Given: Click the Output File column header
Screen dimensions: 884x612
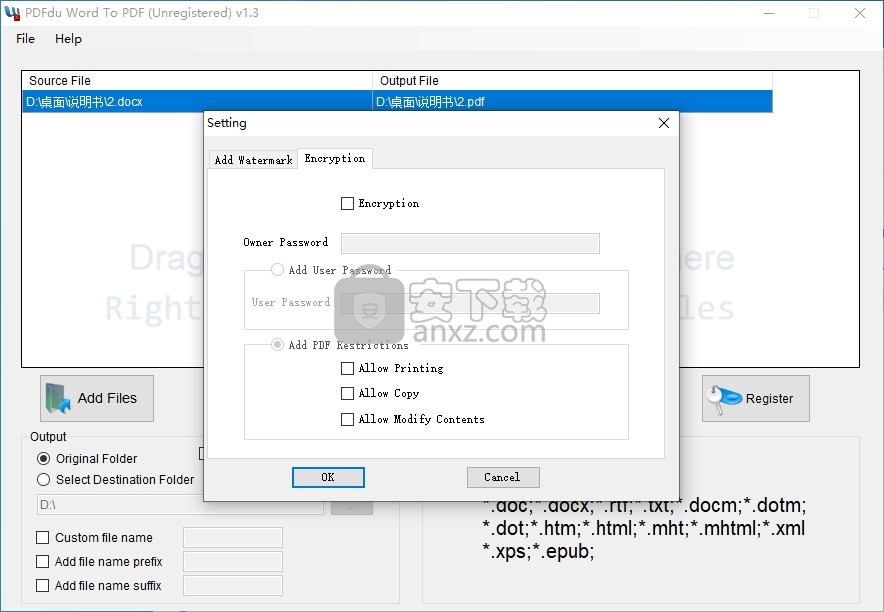Looking at the screenshot, I should [x=572, y=81].
